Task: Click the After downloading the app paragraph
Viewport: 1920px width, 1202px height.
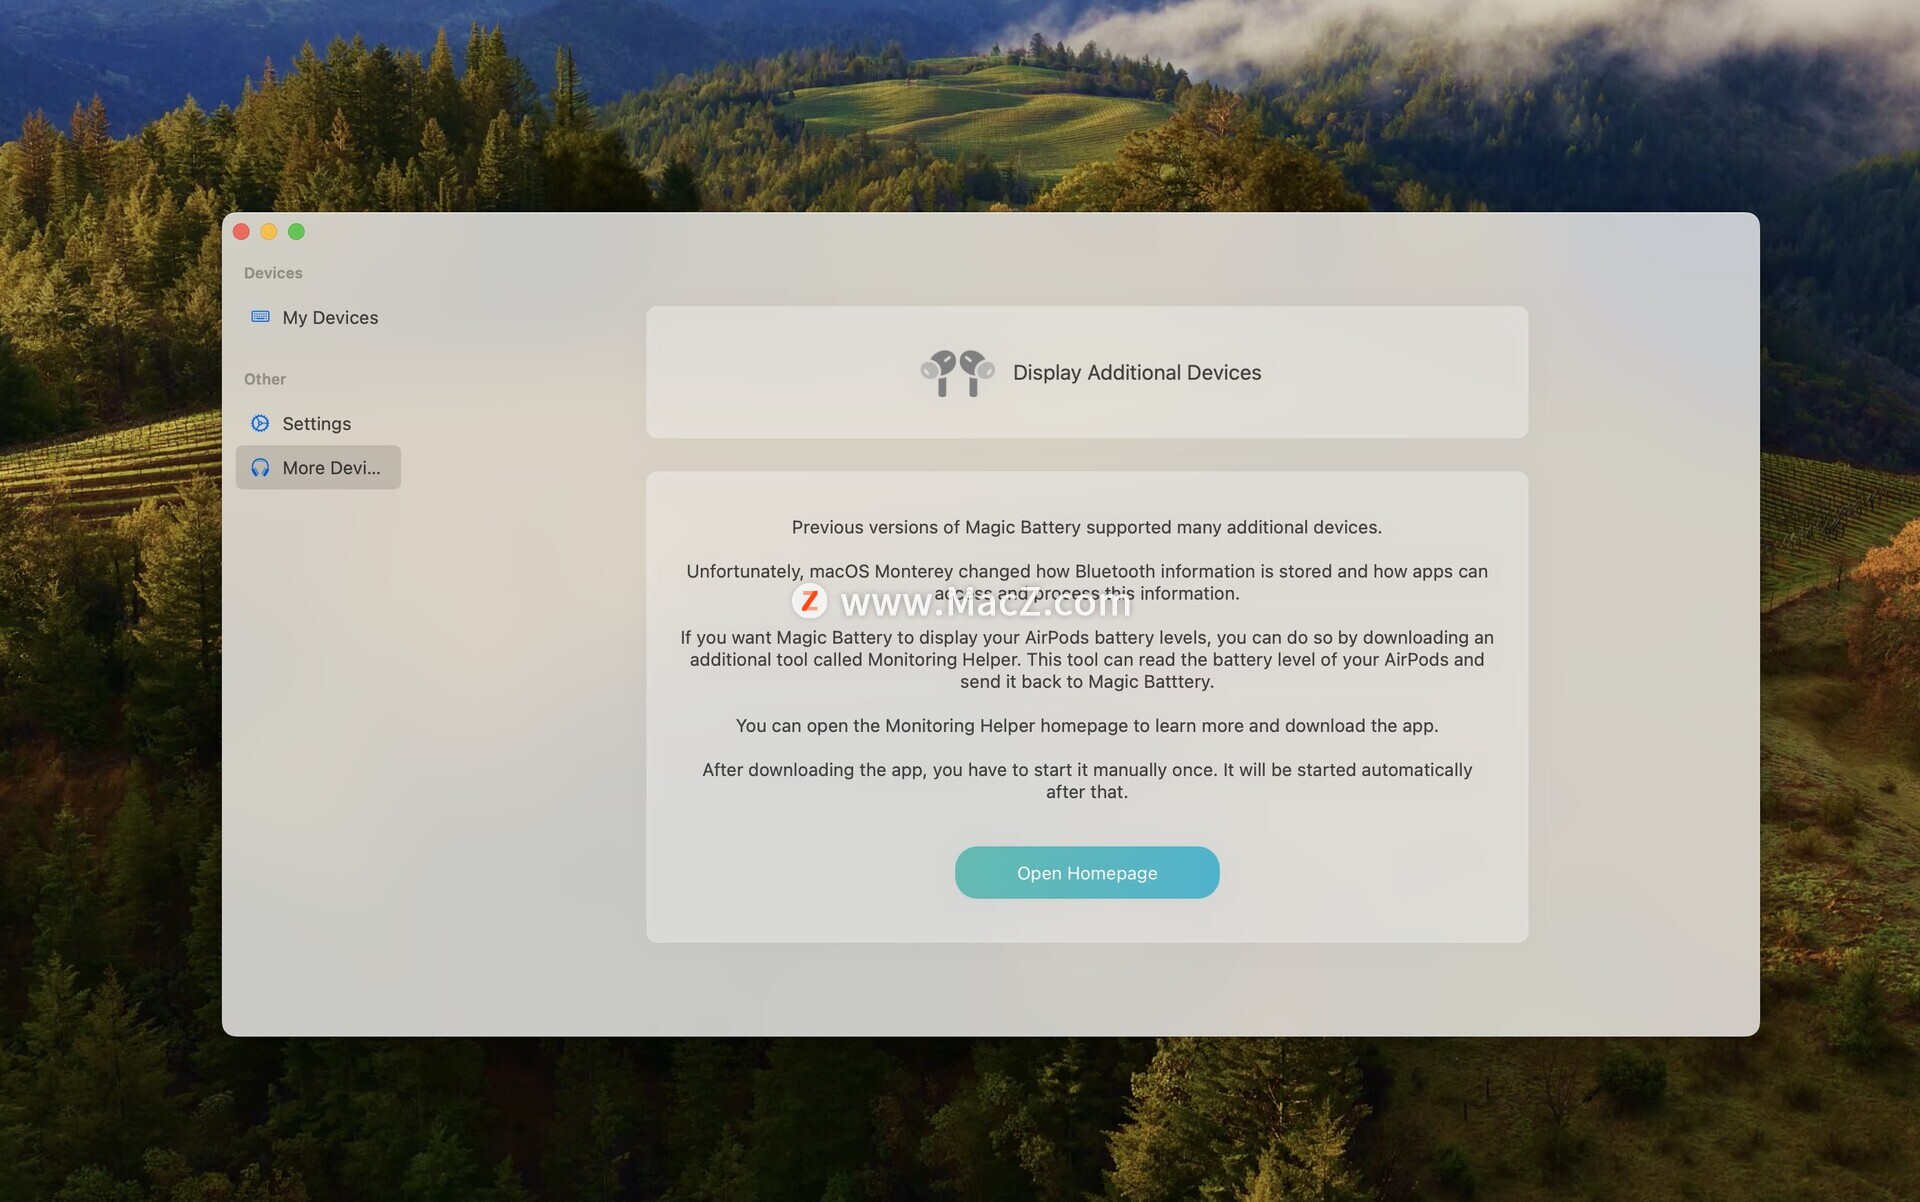Action: pyautogui.click(x=1087, y=780)
